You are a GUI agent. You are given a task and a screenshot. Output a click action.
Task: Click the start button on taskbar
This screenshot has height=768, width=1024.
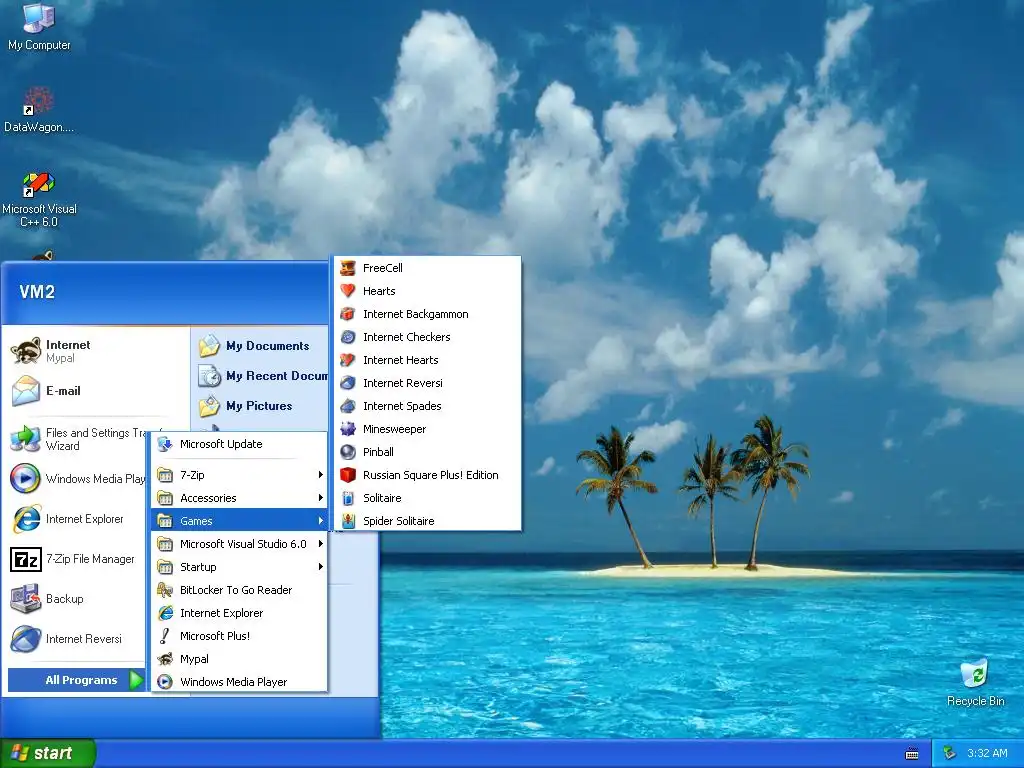pyautogui.click(x=48, y=753)
